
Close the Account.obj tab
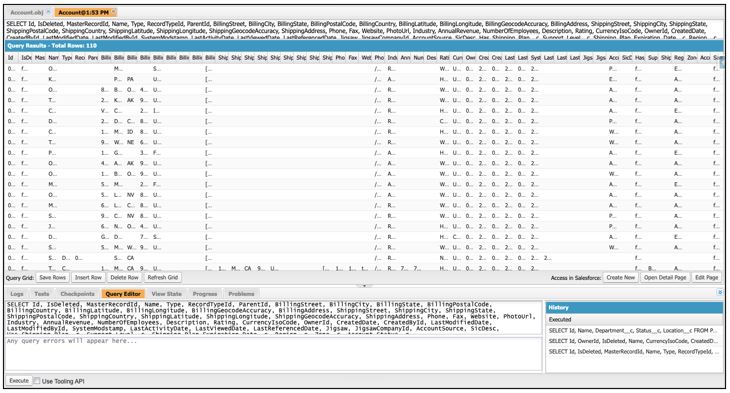coord(48,12)
